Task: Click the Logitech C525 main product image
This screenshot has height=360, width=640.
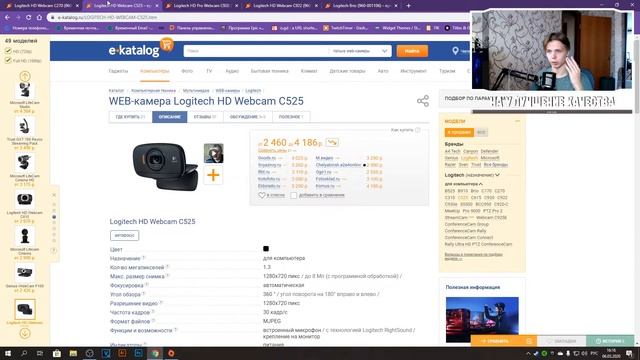Action: click(165, 166)
